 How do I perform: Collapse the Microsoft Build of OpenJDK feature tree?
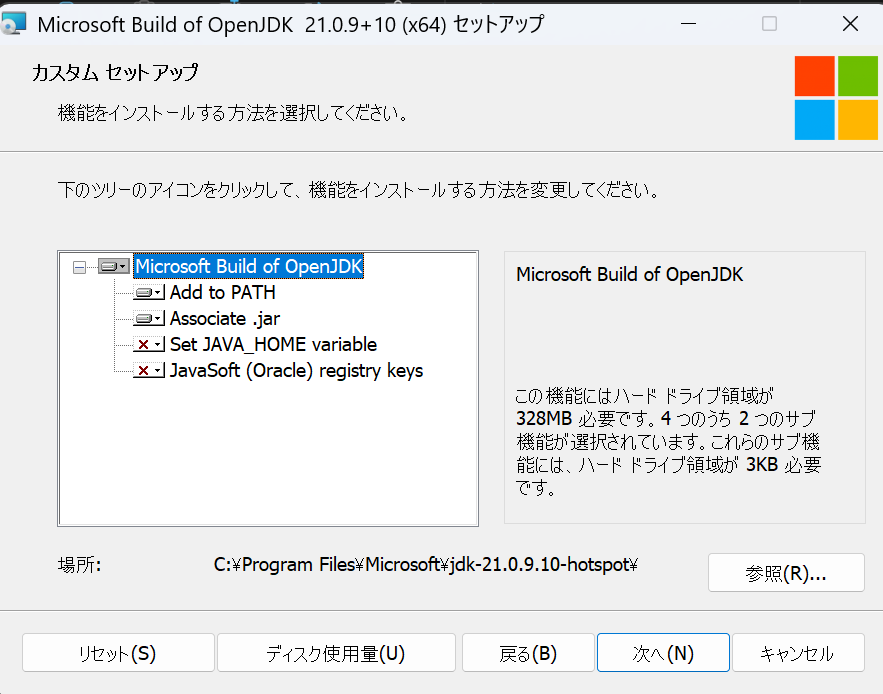click(x=80, y=267)
